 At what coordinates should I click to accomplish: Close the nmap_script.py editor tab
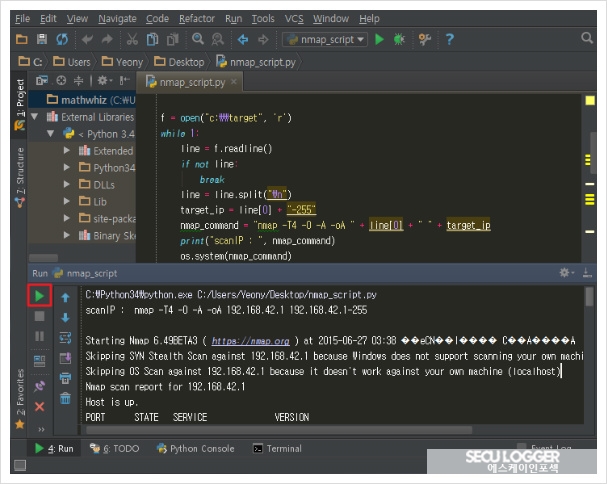(234, 82)
